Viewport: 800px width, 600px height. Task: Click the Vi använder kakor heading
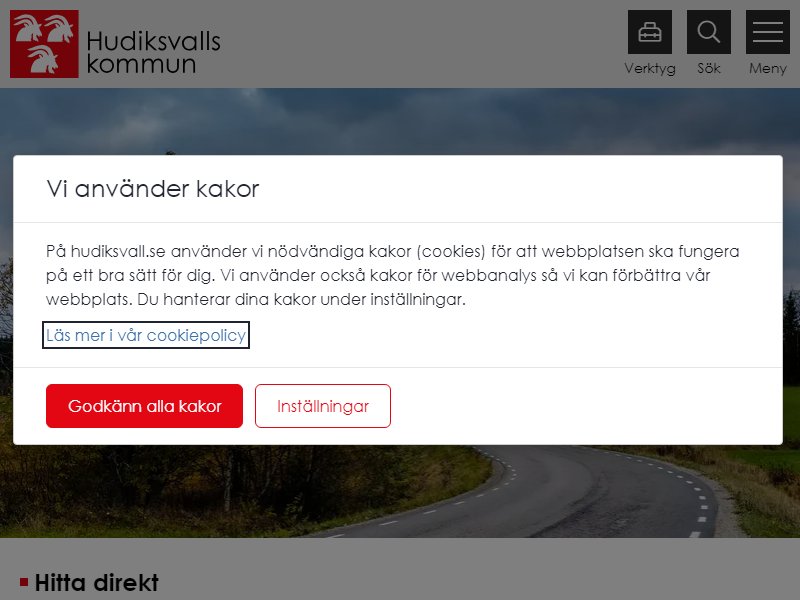153,189
